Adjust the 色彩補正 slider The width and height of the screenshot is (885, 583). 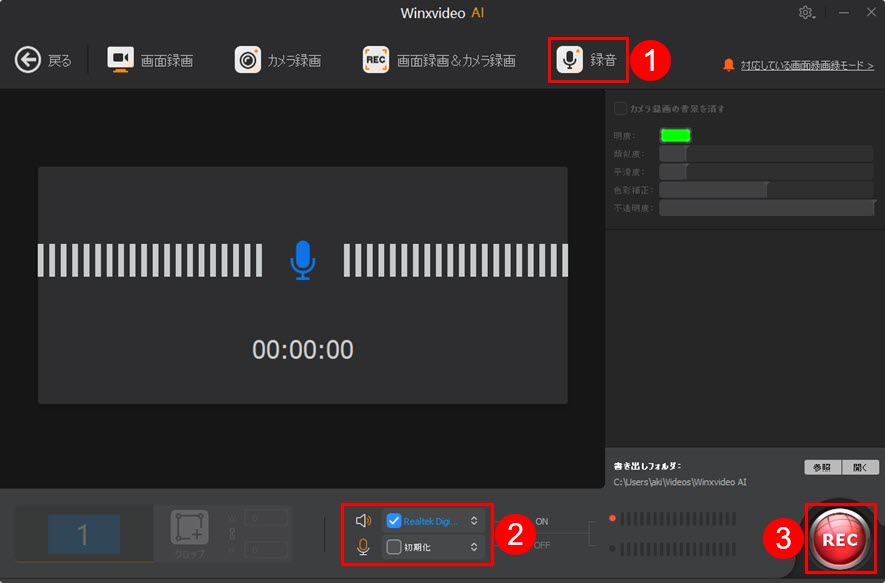pyautogui.click(x=766, y=190)
